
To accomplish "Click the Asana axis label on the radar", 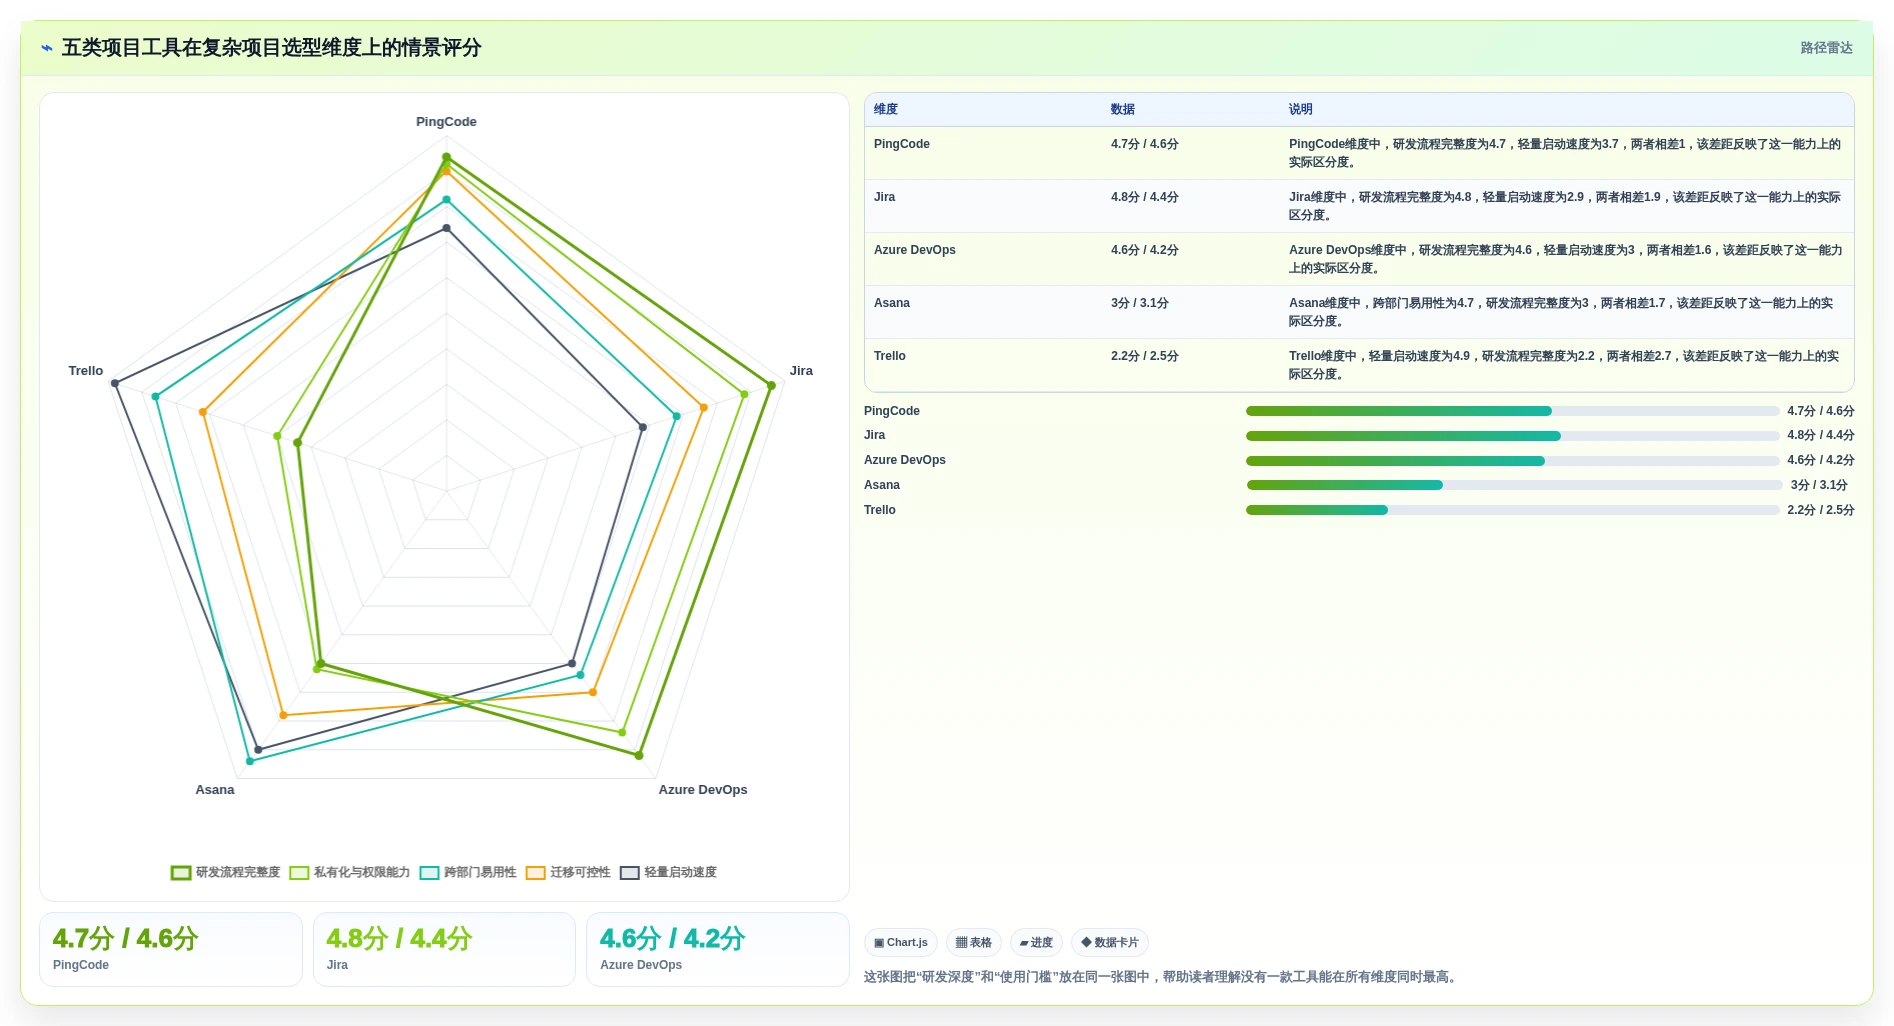I will point(215,790).
